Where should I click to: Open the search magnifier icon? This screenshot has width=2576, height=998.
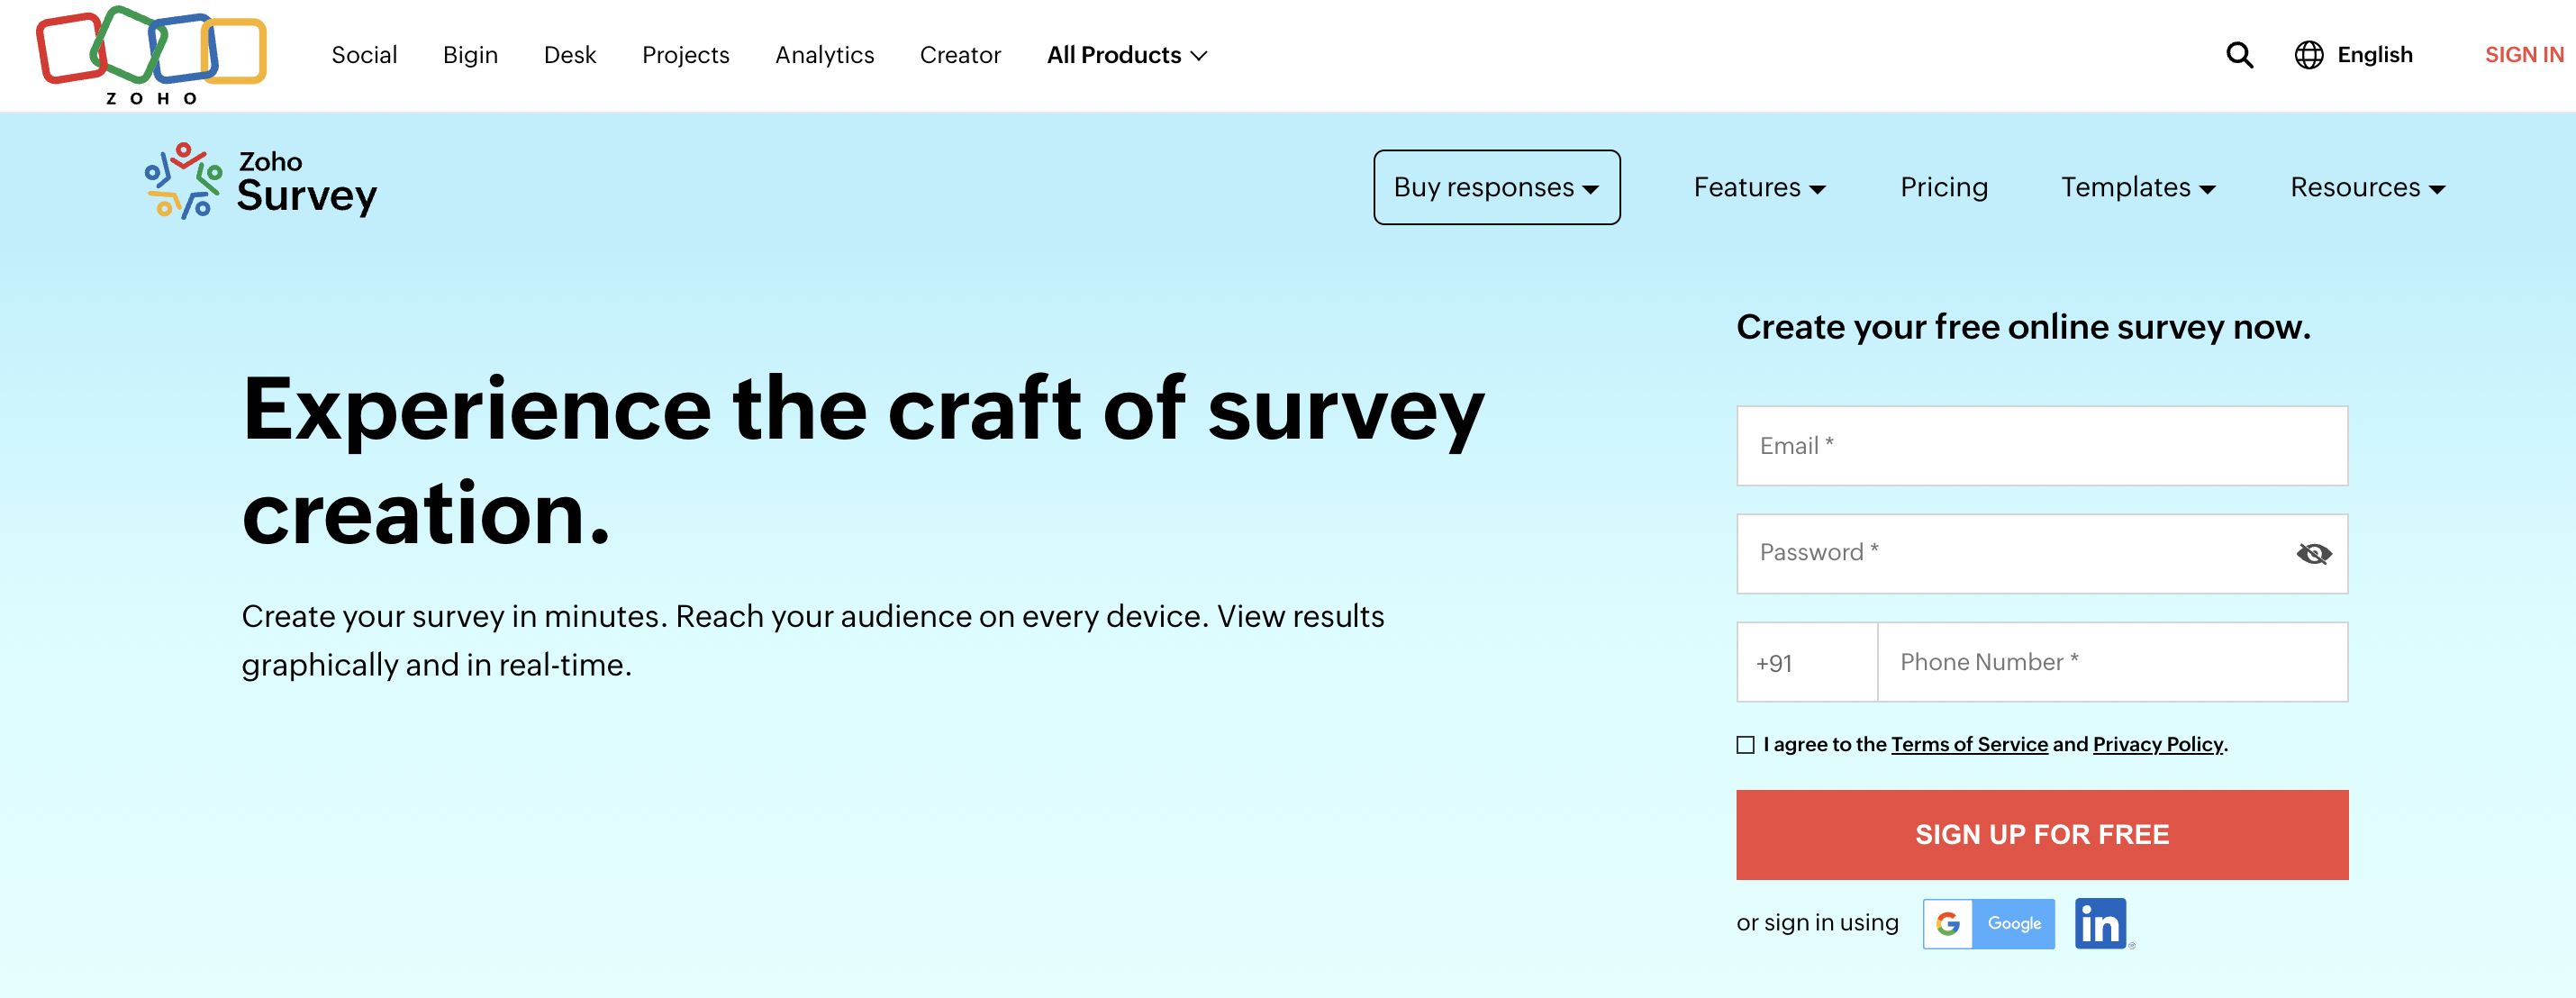click(2239, 55)
